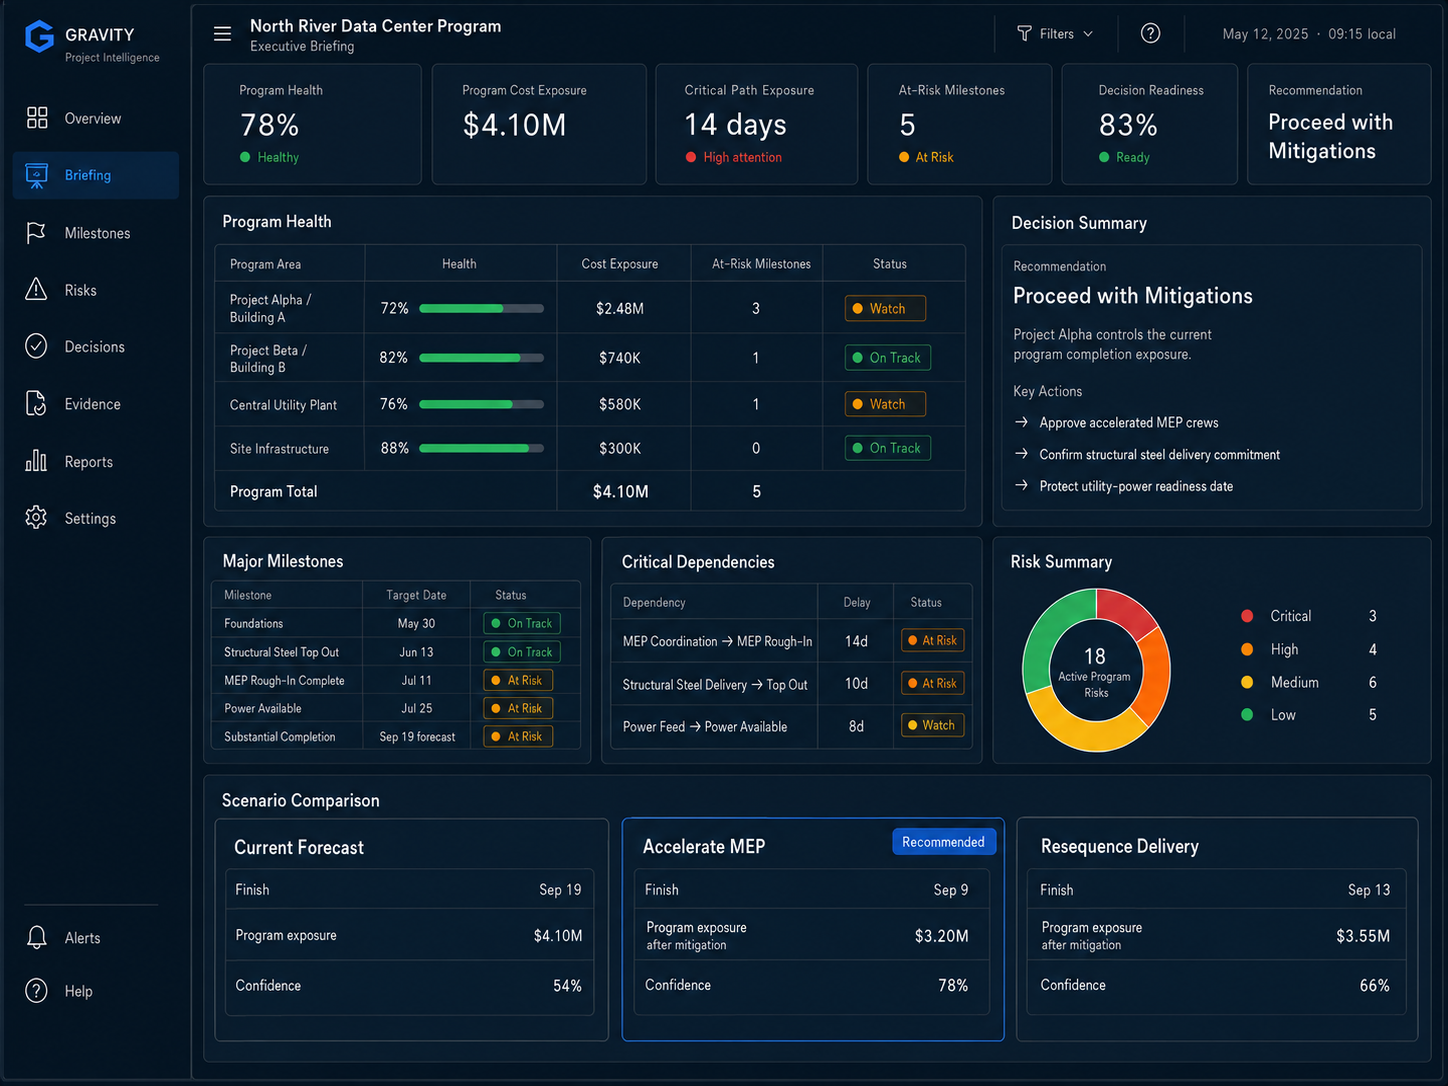This screenshot has width=1448, height=1086.
Task: Click Approve accelerated MEP crews action
Action: click(1129, 423)
